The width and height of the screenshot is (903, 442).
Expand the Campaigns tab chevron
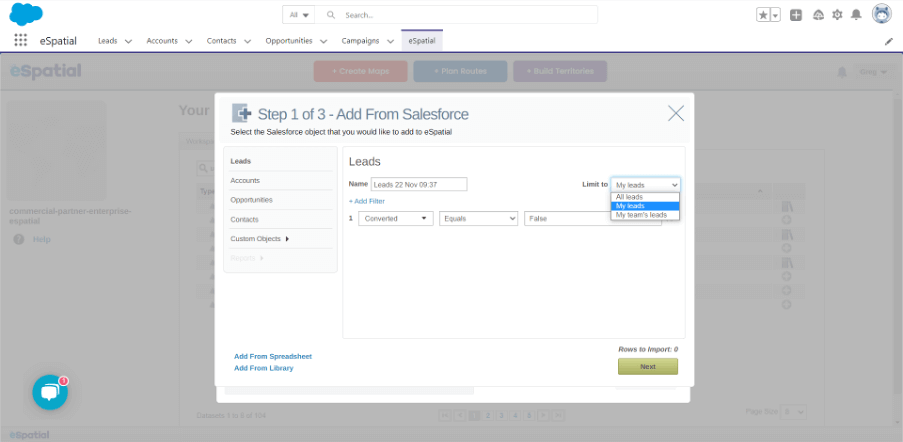(x=390, y=41)
